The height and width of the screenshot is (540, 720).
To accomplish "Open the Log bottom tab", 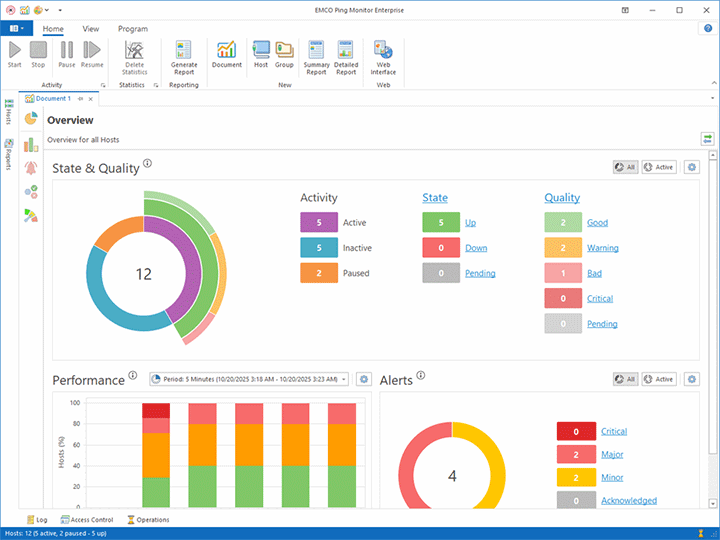I will (x=37, y=520).
